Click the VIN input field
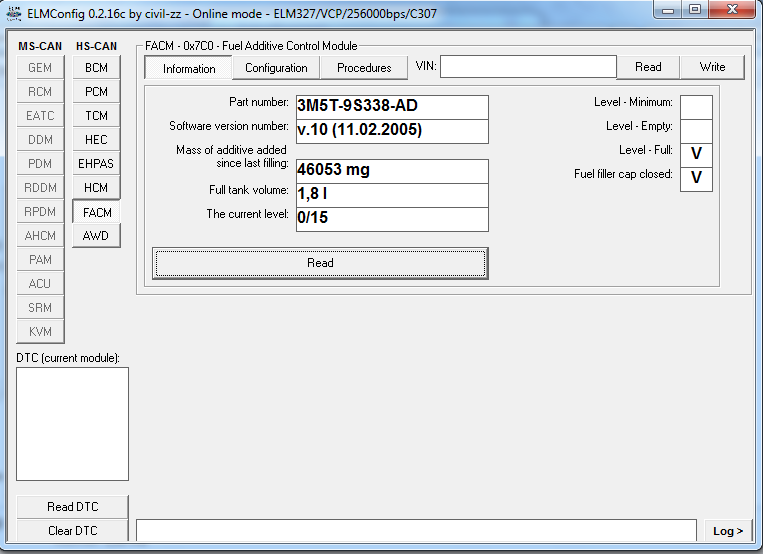 pos(528,67)
